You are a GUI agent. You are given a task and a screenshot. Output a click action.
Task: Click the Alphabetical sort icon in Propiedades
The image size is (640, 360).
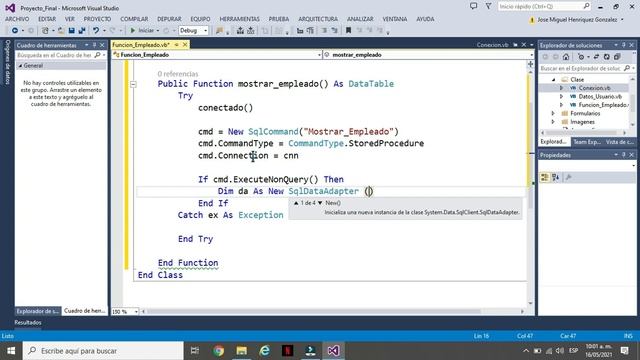[x=556, y=177]
